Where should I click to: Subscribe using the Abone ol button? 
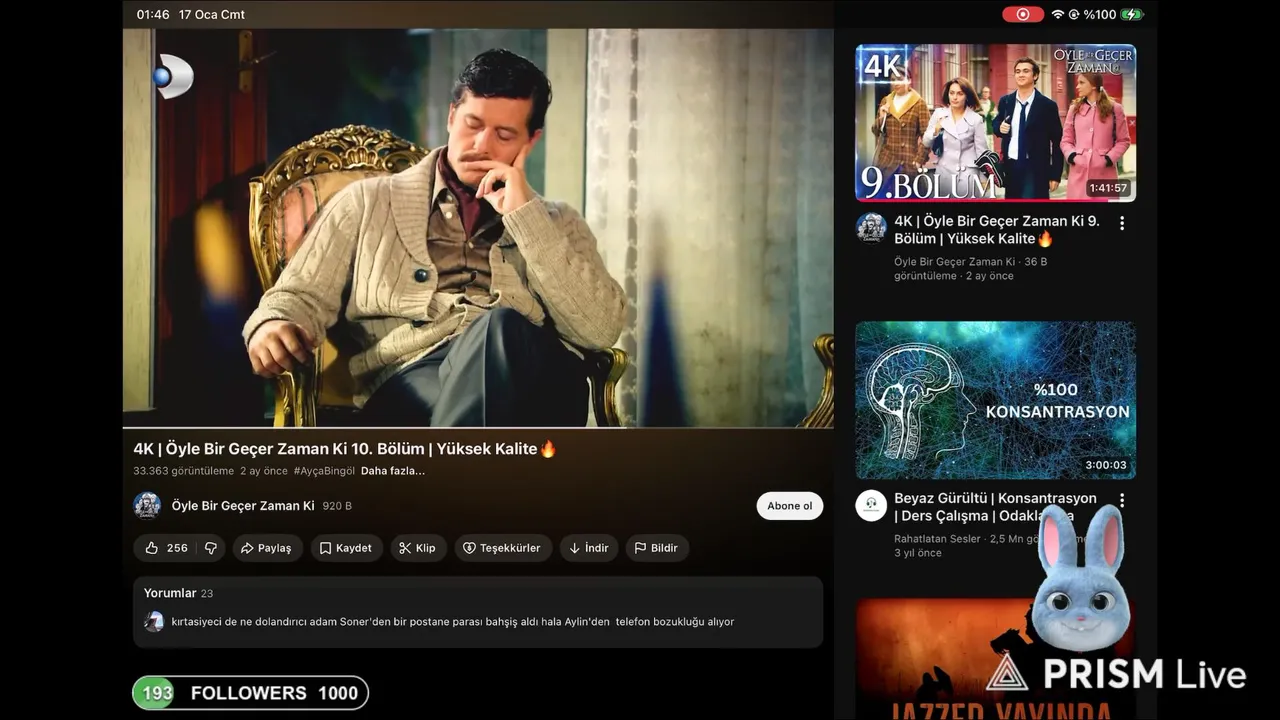[789, 506]
